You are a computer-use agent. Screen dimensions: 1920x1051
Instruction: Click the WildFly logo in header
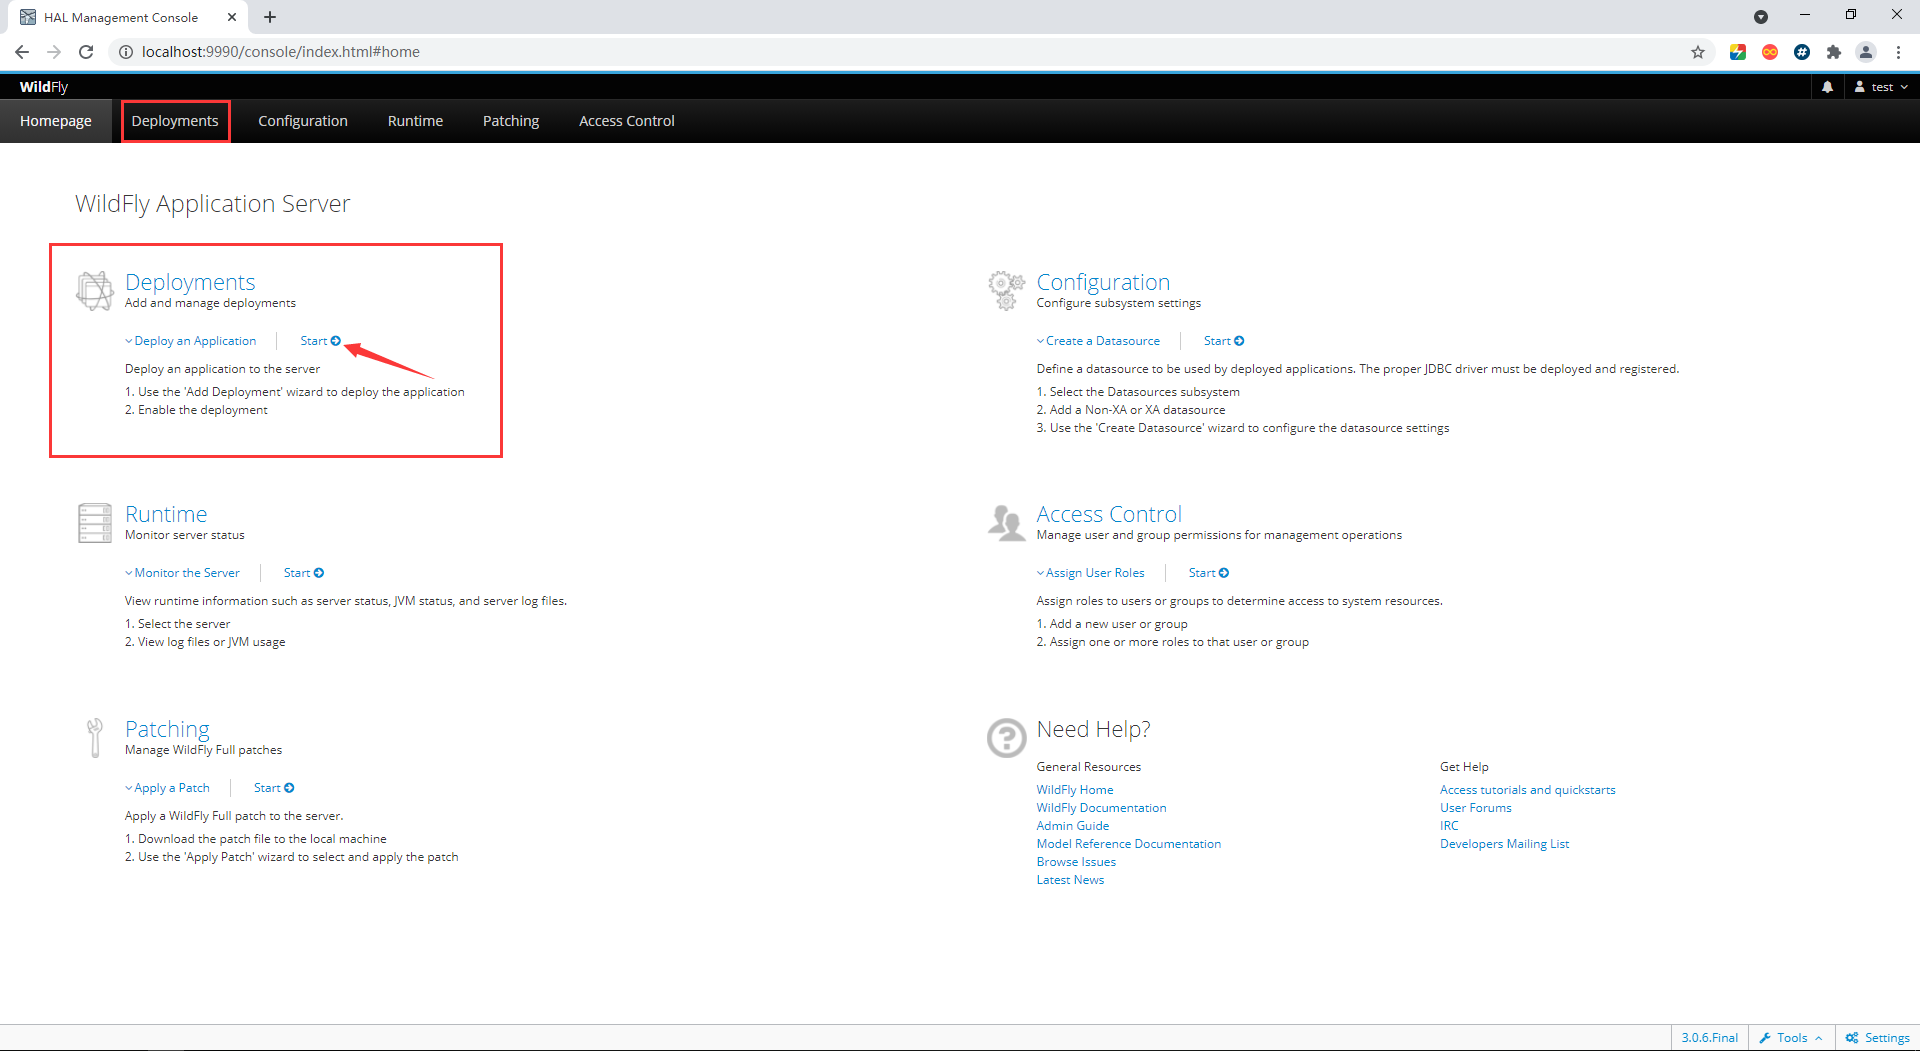(x=44, y=87)
